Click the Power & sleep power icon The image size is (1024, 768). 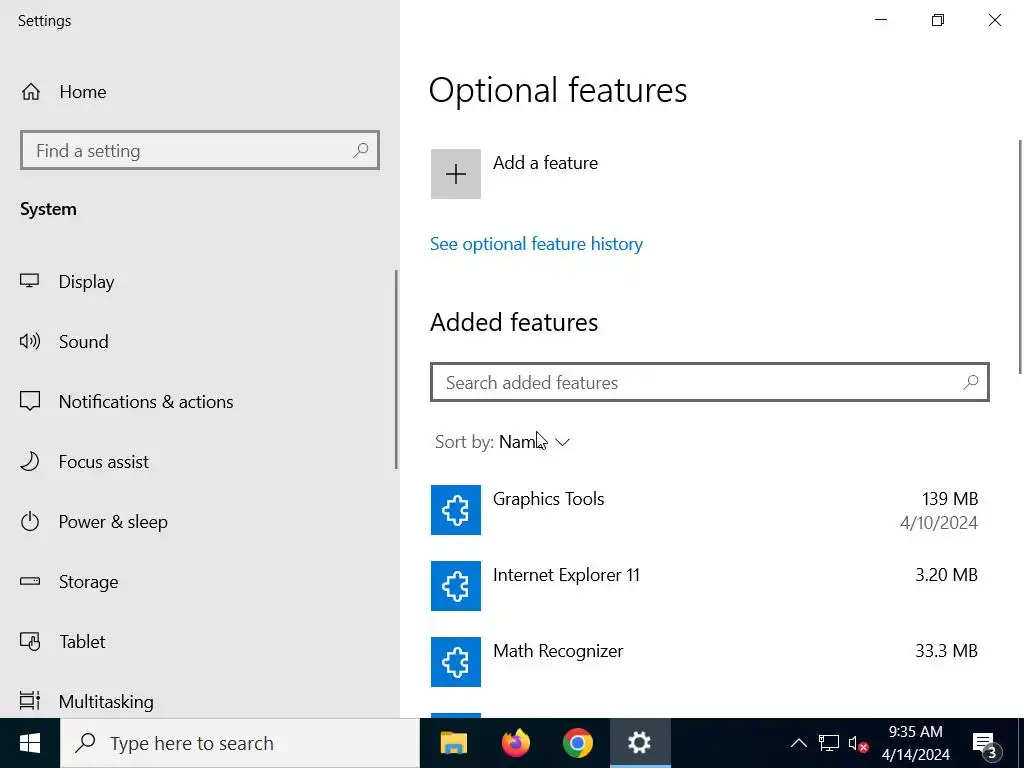point(30,522)
